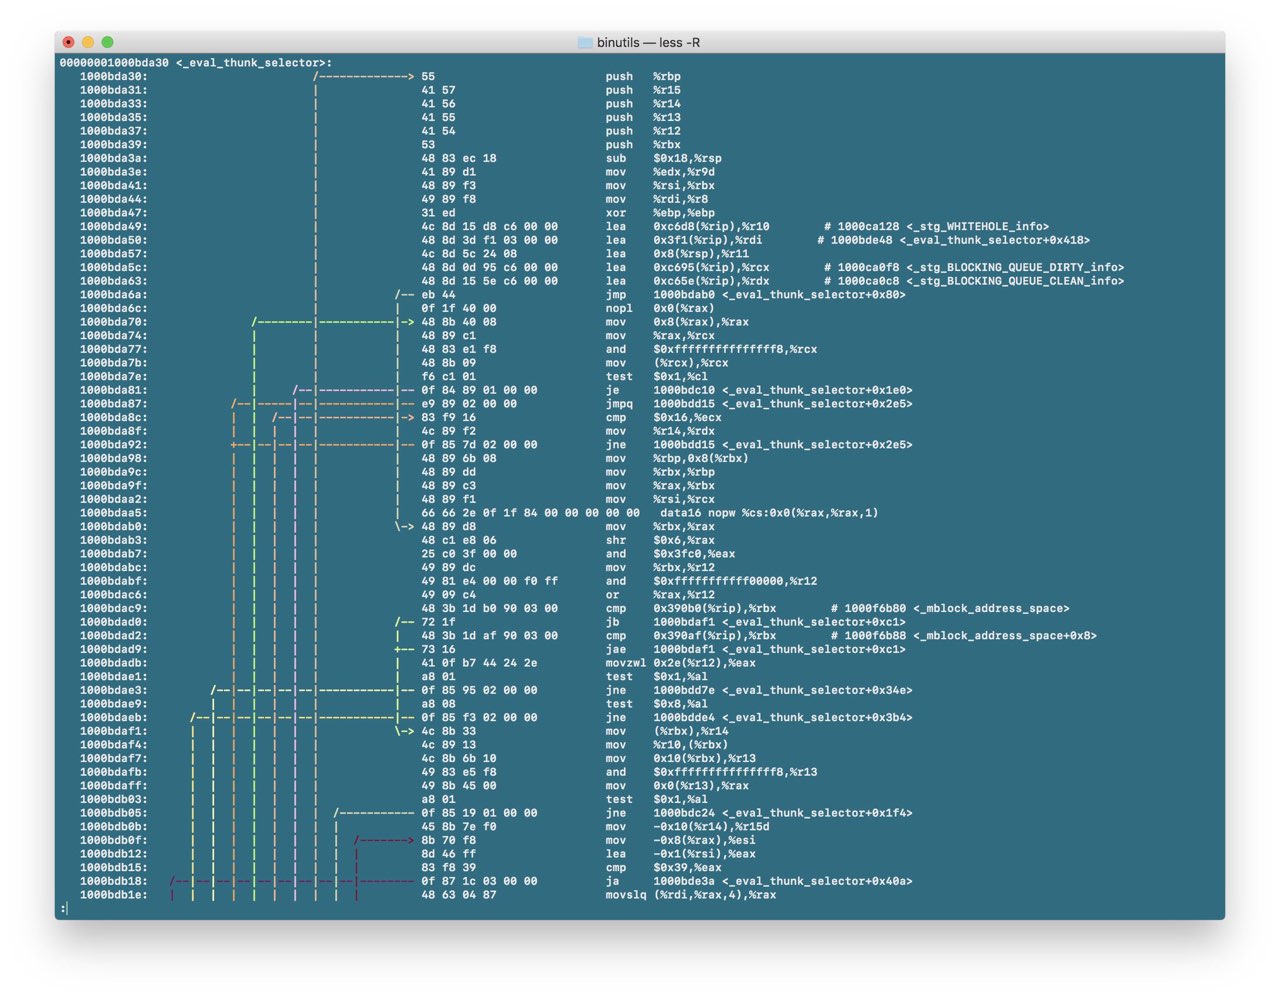Image resolution: width=1280 pixels, height=998 pixels.
Task: Click the operand "$0x39,%eax"
Action: [688, 868]
